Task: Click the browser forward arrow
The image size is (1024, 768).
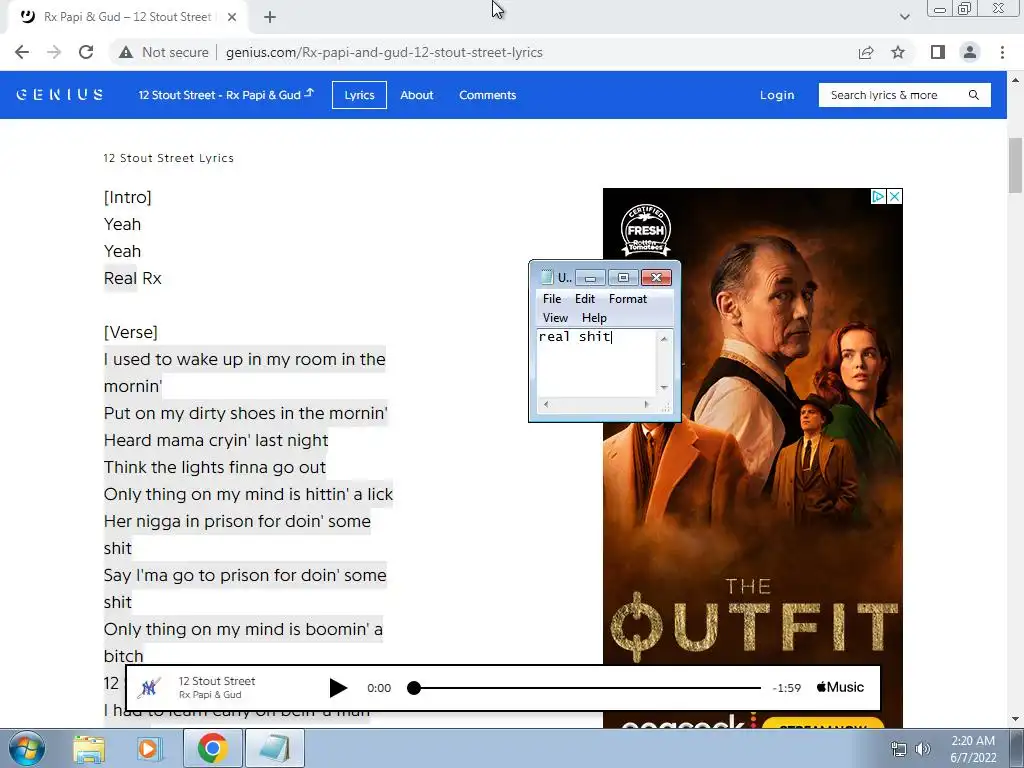Action: [x=54, y=52]
